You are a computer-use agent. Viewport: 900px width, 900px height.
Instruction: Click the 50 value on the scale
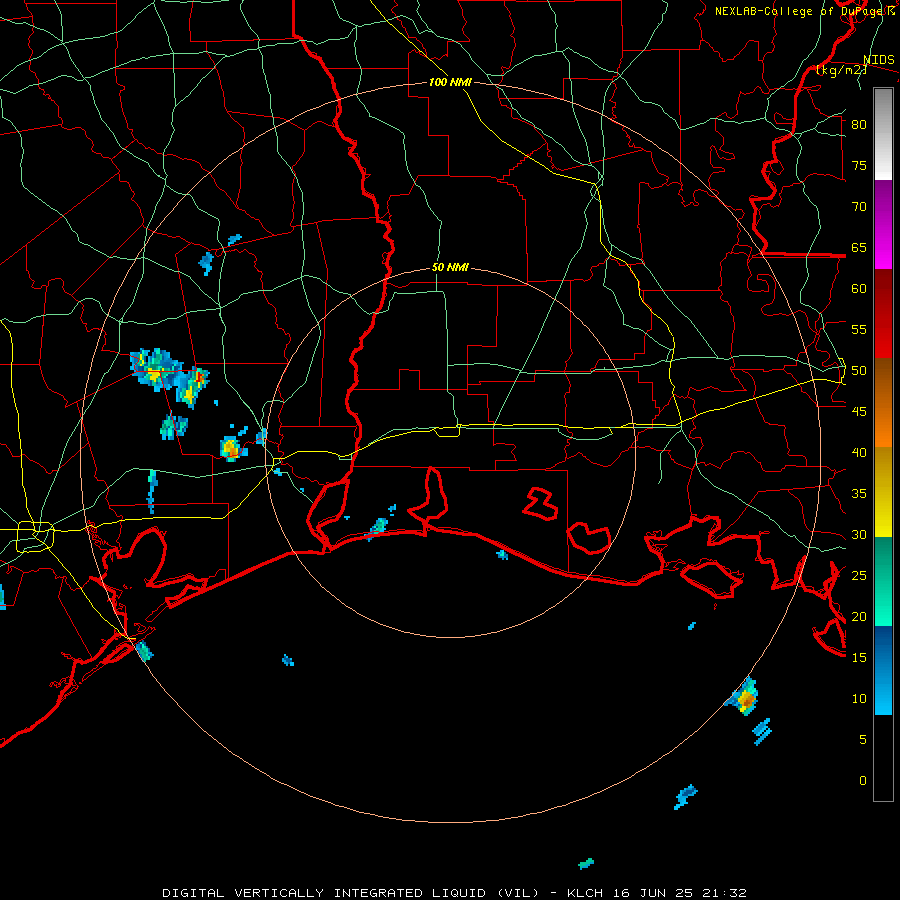(859, 371)
